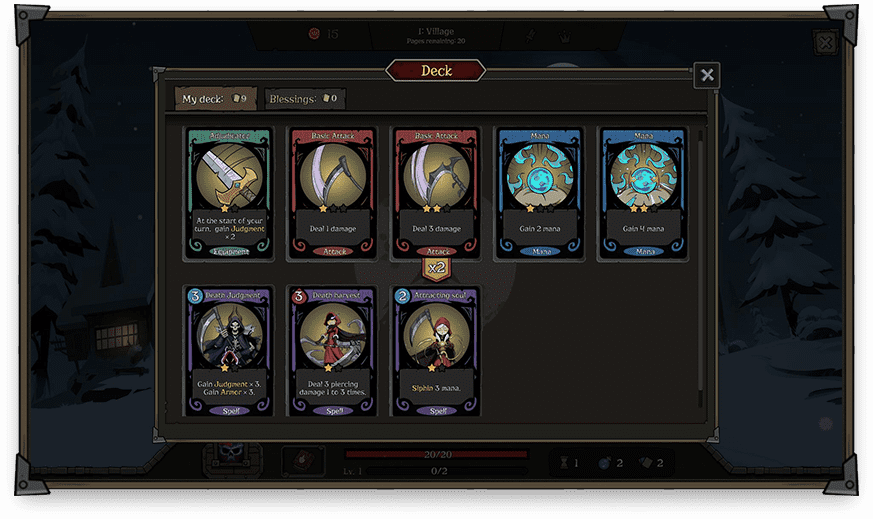Image resolution: width=873 pixels, height=519 pixels.
Task: Click the hourglass turn counter icon
Action: pyautogui.click(x=564, y=463)
